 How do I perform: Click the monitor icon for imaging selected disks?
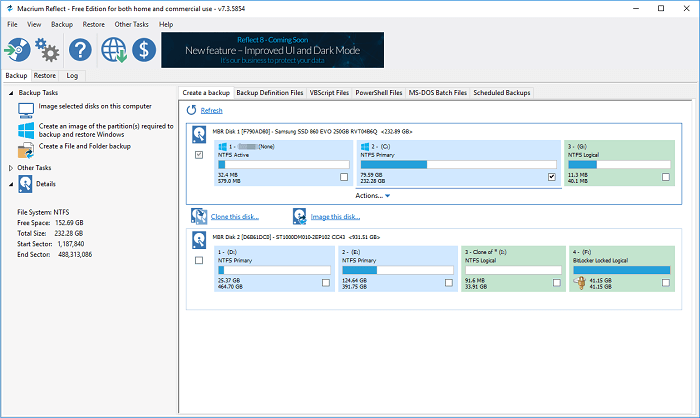[x=26, y=110]
